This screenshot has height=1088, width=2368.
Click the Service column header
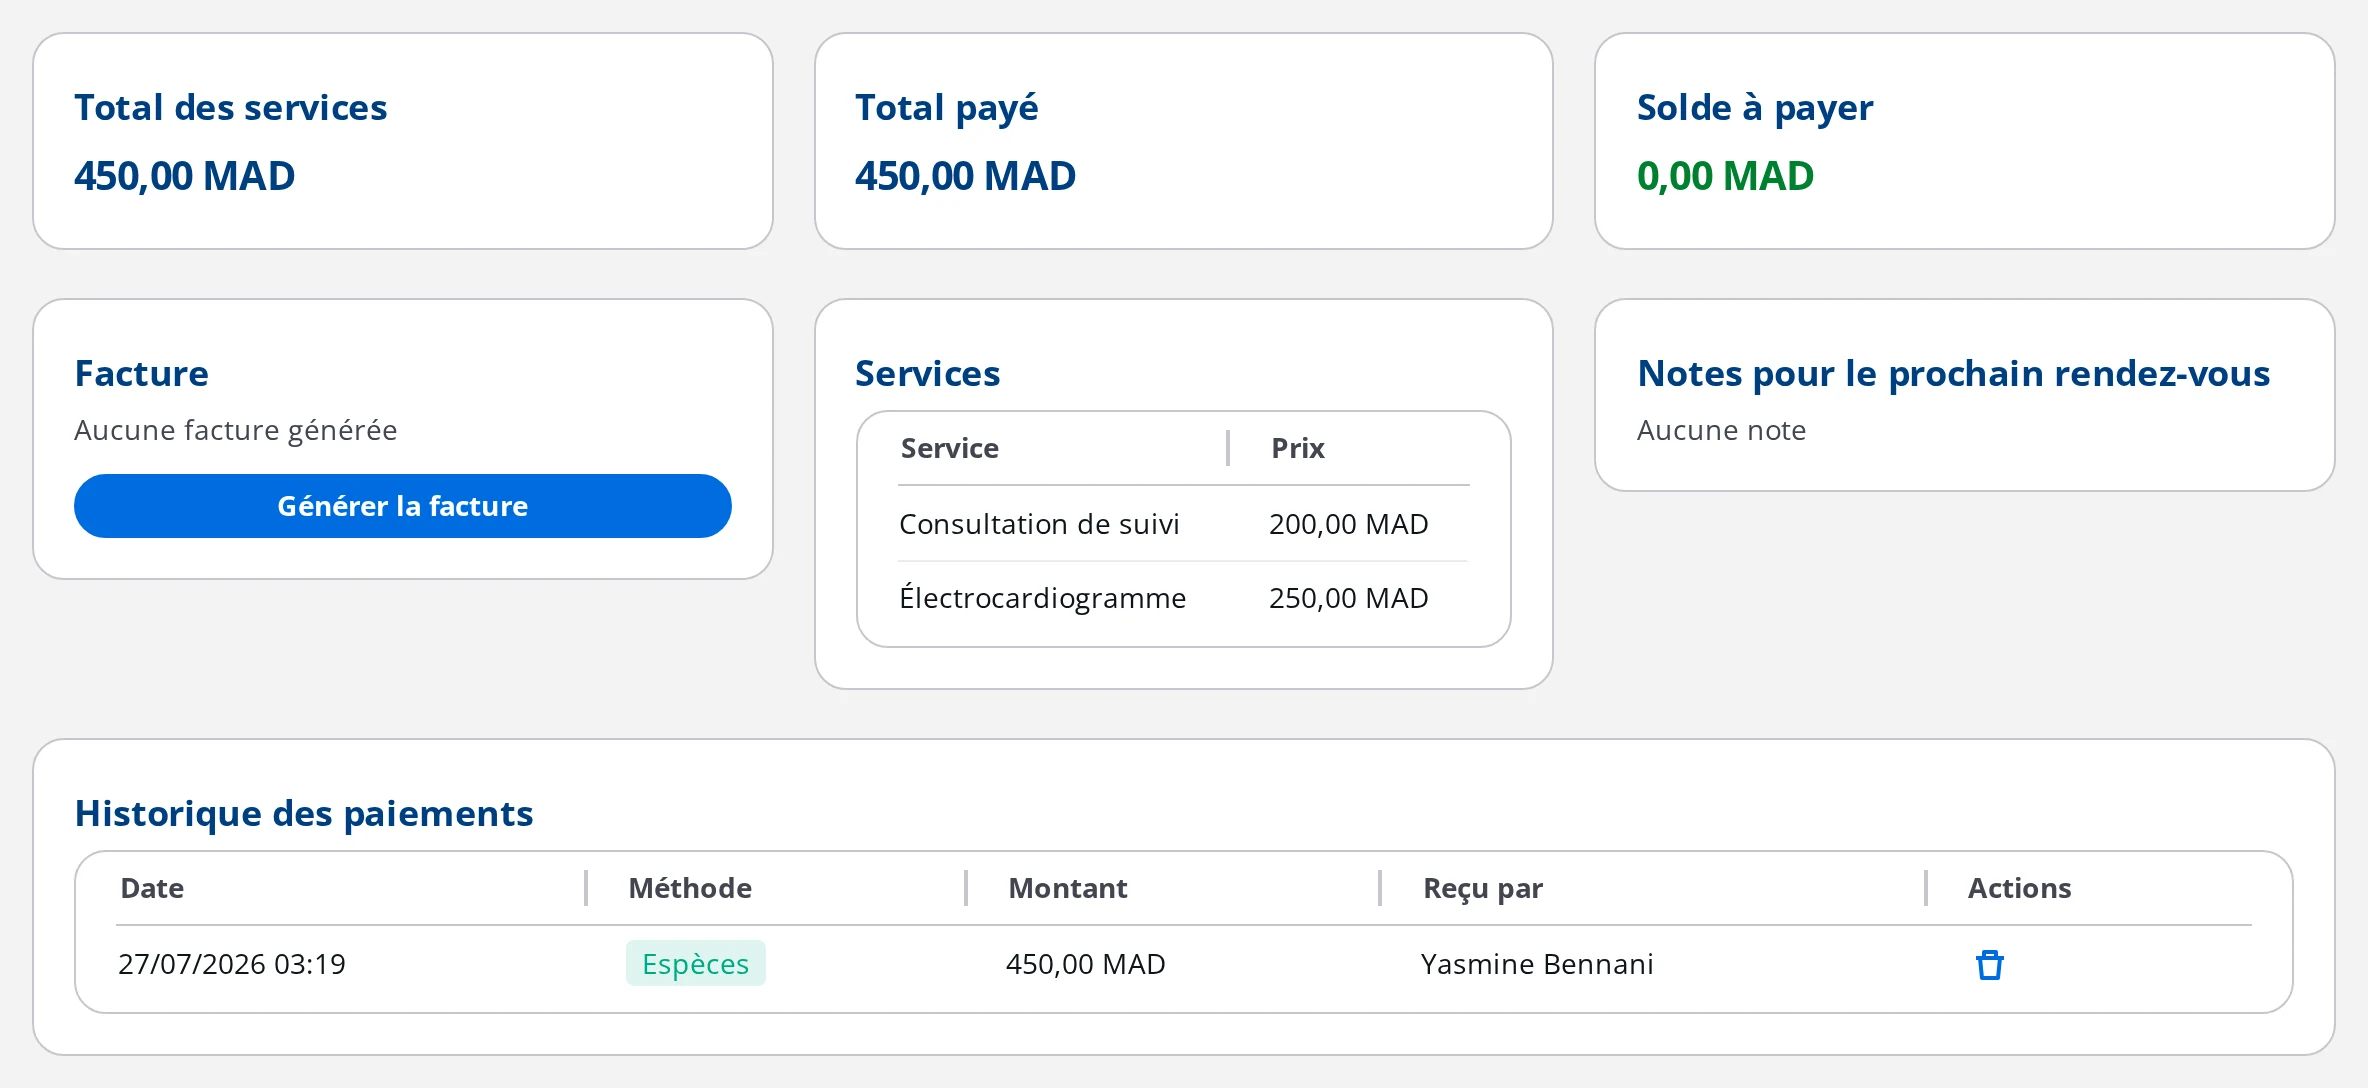pyautogui.click(x=949, y=448)
